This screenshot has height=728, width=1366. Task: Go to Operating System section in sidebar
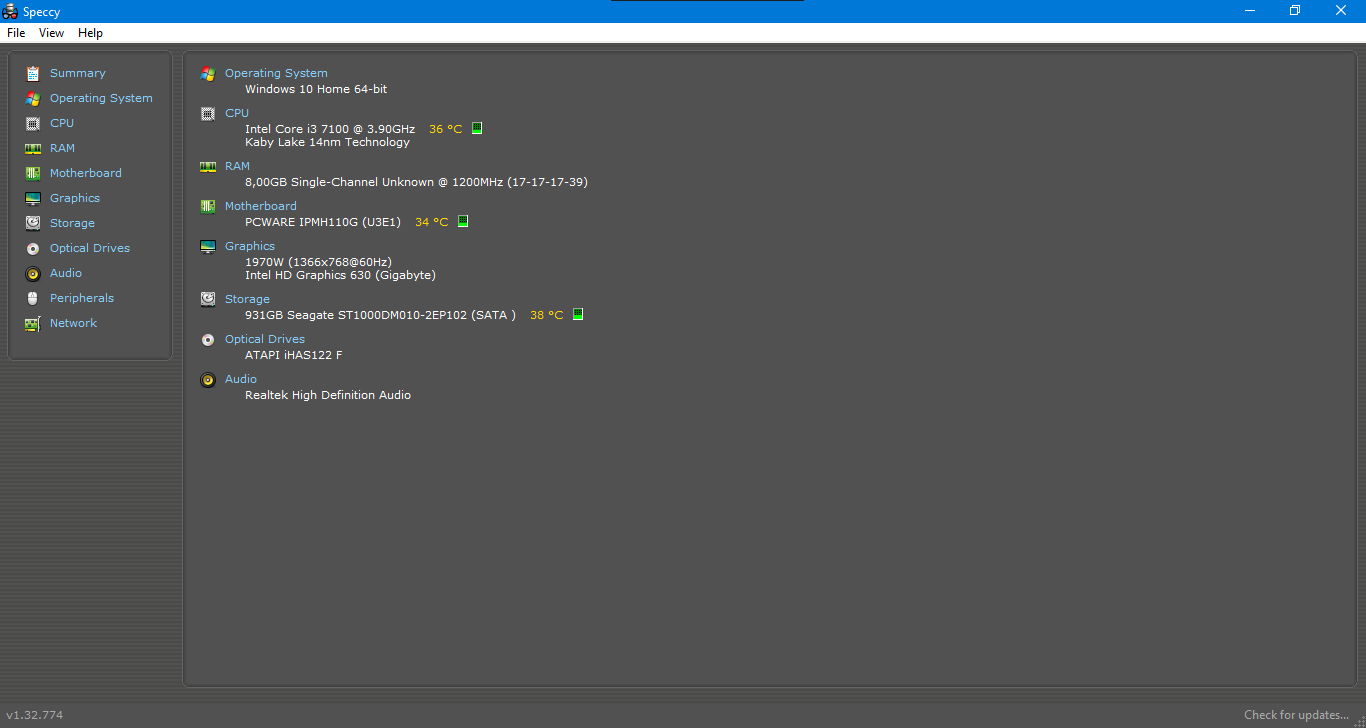[x=101, y=98]
